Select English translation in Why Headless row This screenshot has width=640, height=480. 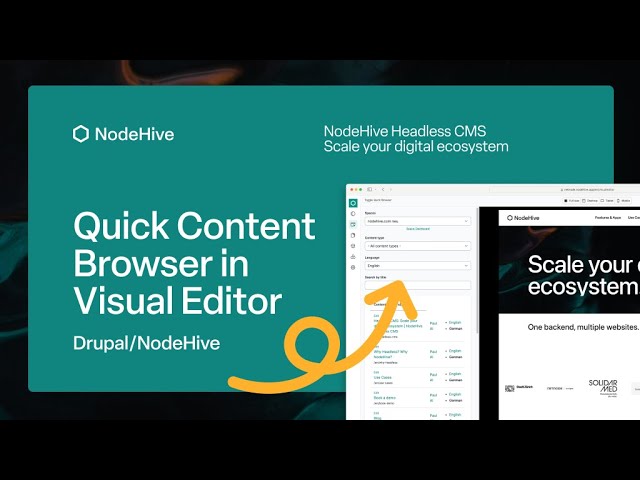pos(455,351)
